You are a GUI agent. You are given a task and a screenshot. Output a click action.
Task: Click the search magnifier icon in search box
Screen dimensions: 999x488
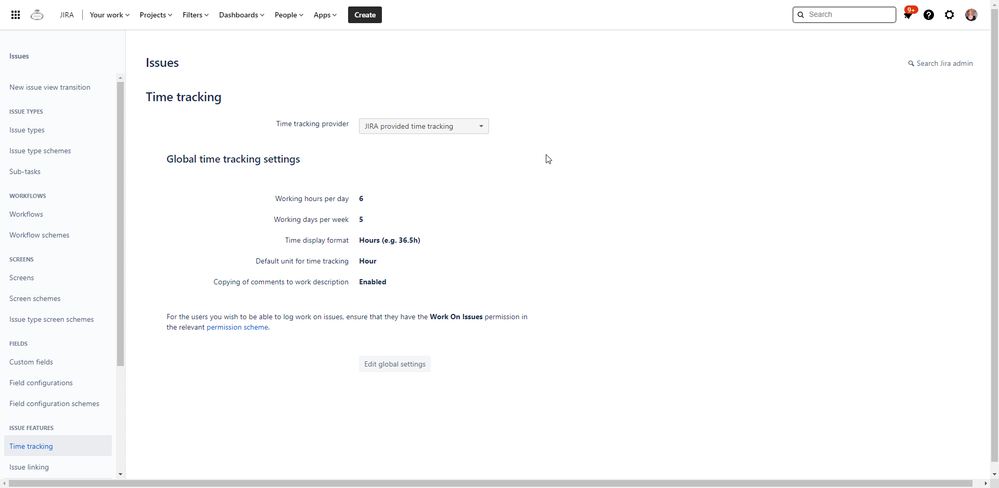801,15
